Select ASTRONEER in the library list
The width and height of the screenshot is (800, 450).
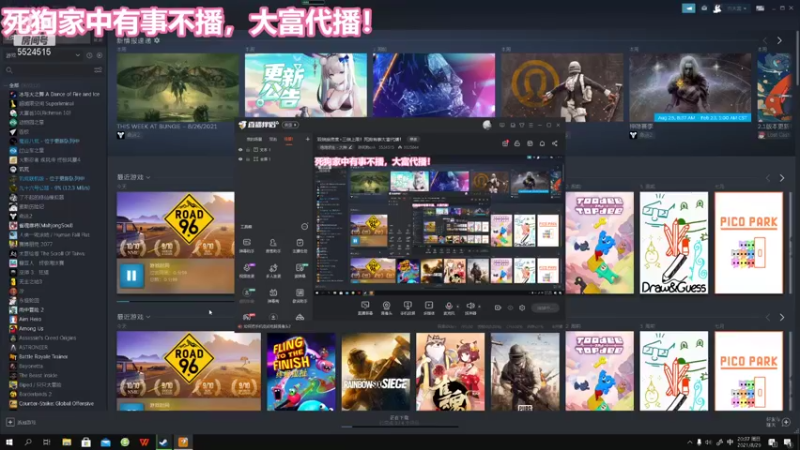(x=29, y=347)
